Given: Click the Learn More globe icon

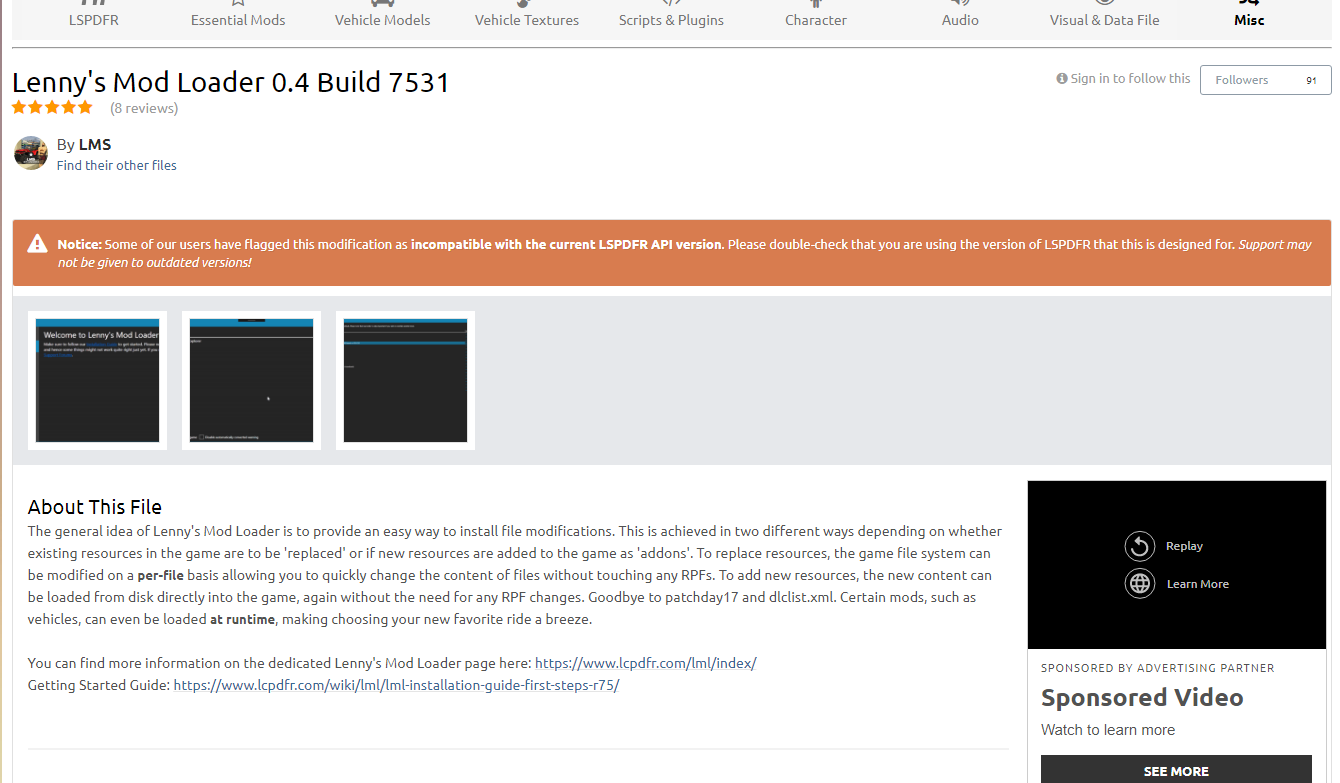Looking at the screenshot, I should [x=1140, y=584].
